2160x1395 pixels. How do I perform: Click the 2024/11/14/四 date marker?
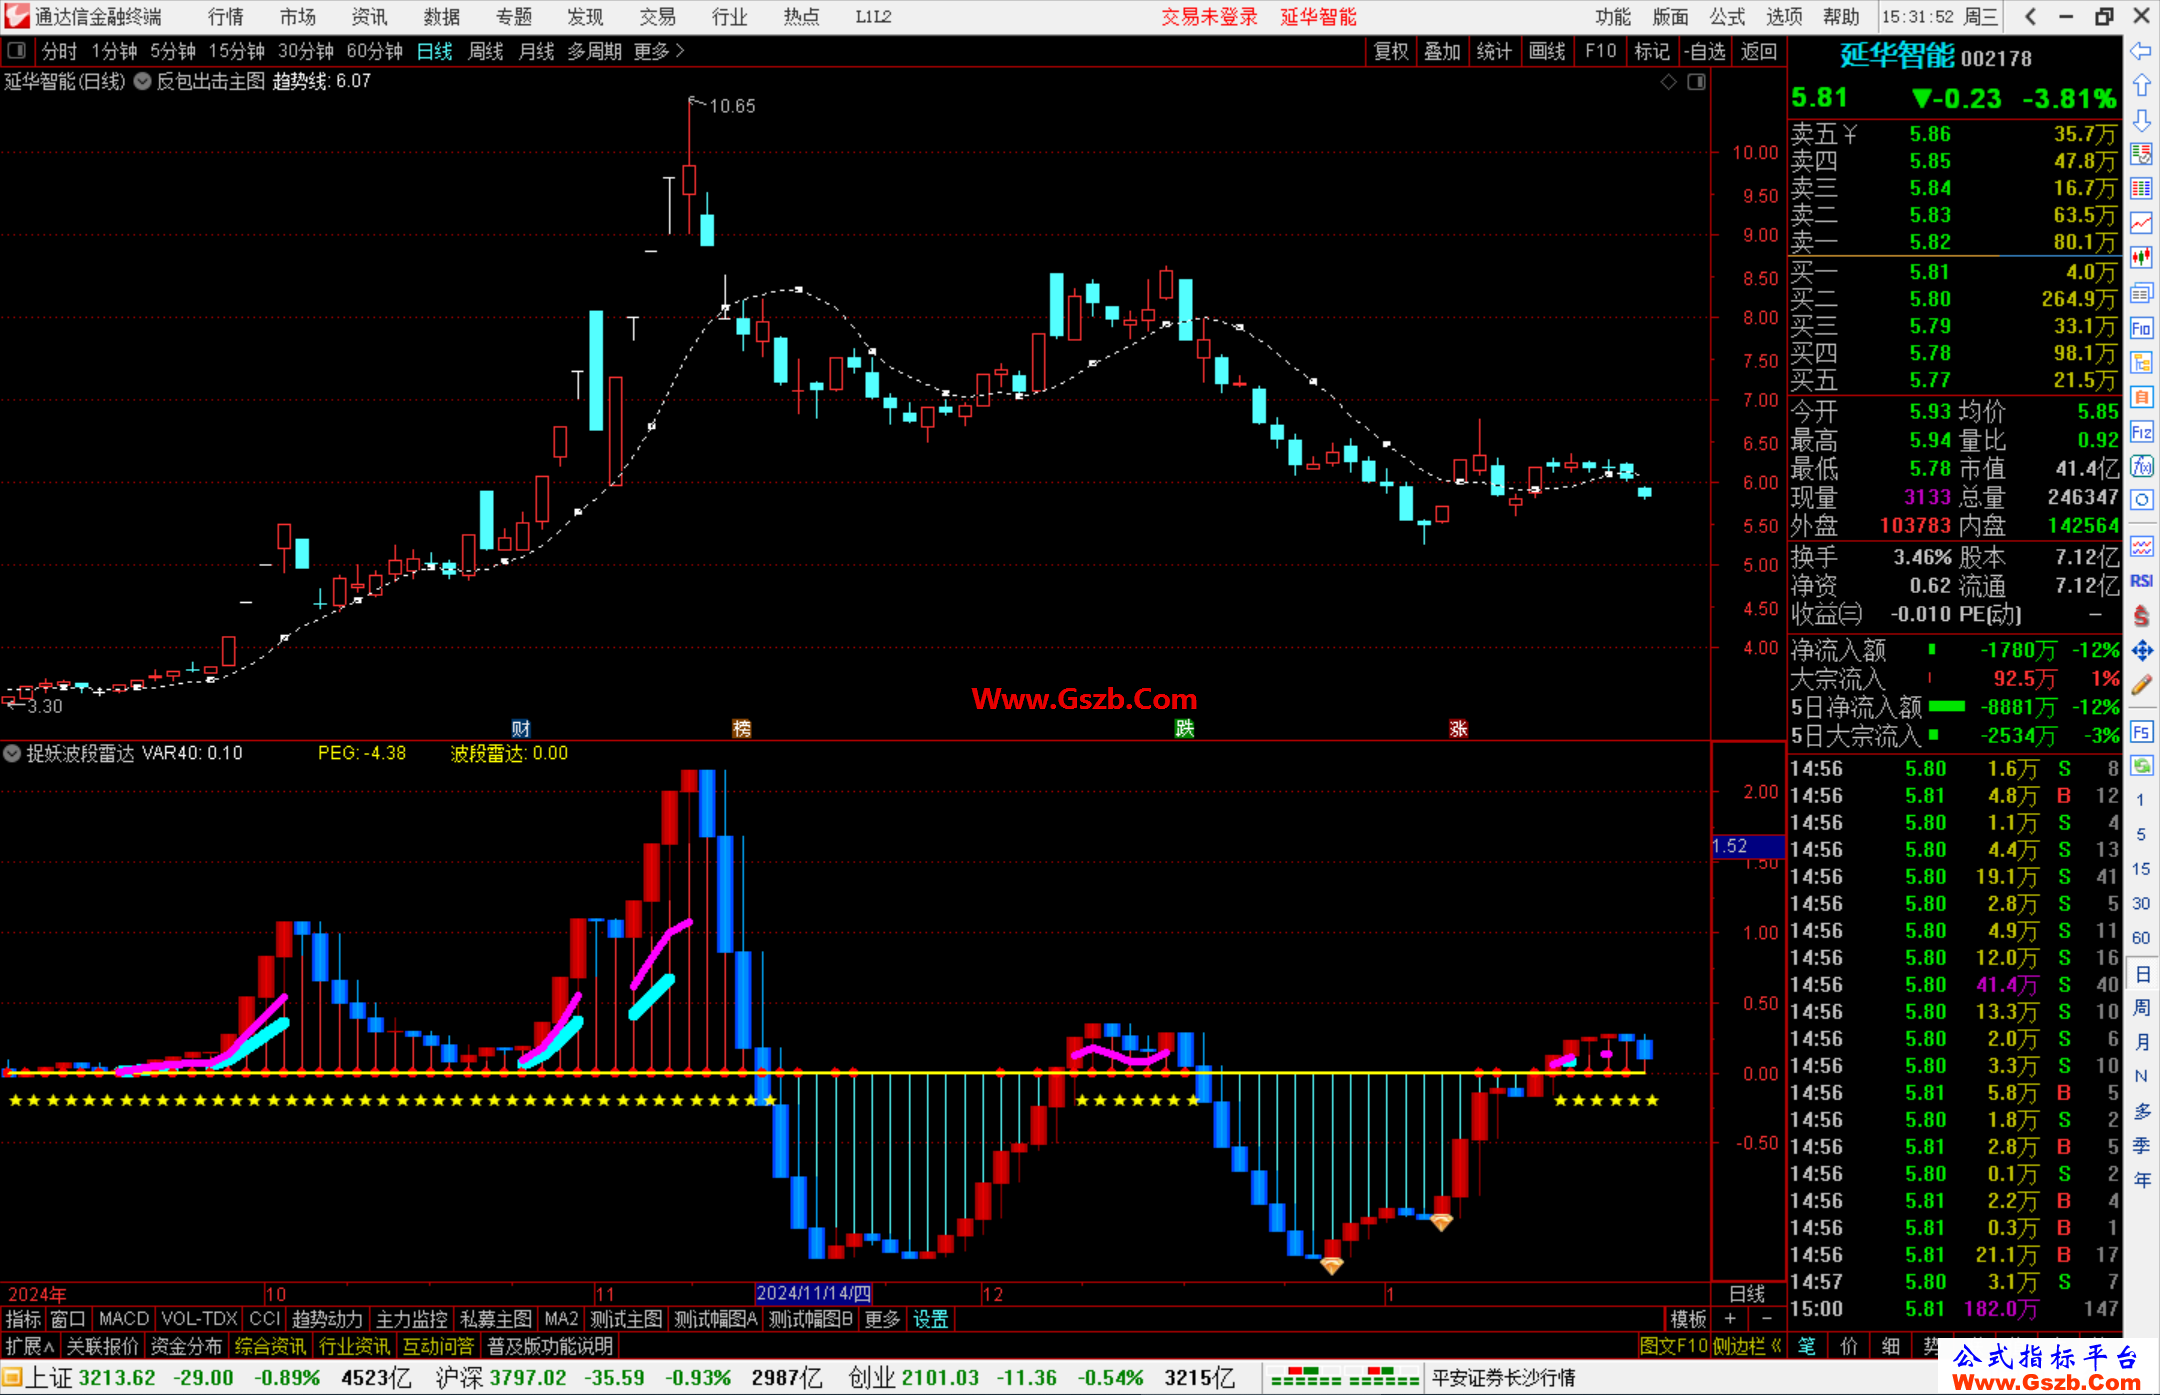(813, 1293)
